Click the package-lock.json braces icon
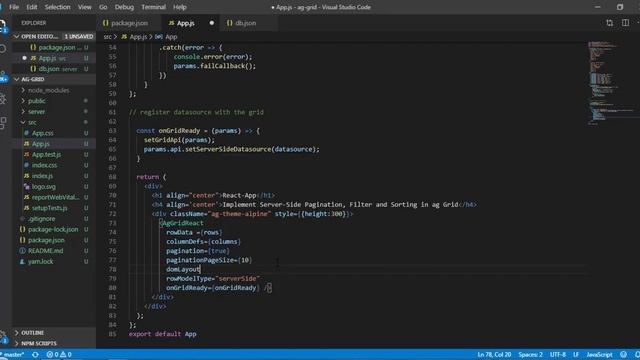Image resolution: width=640 pixels, height=360 pixels. pyautogui.click(x=22, y=229)
